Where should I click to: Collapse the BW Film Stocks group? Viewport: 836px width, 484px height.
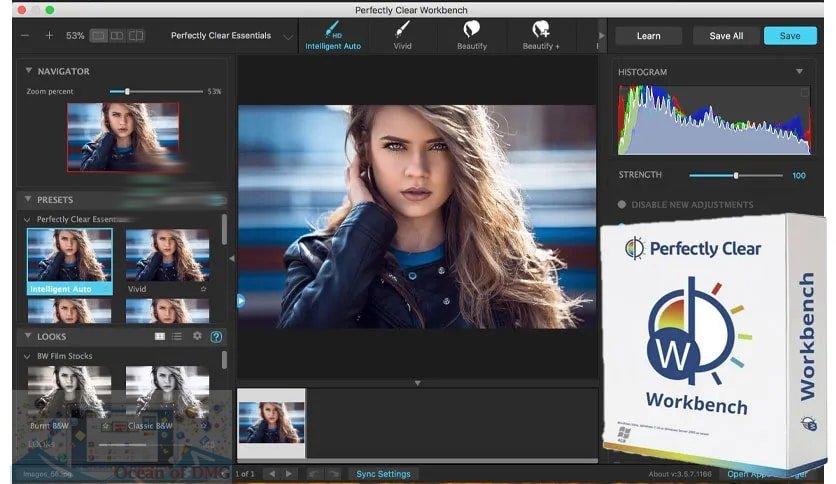(x=27, y=356)
